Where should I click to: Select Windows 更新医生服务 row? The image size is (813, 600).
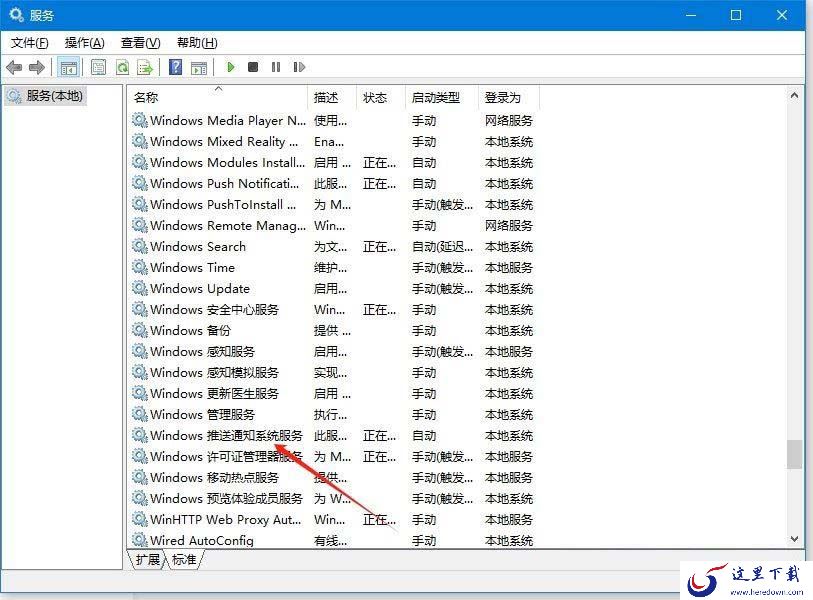pyautogui.click(x=332, y=394)
